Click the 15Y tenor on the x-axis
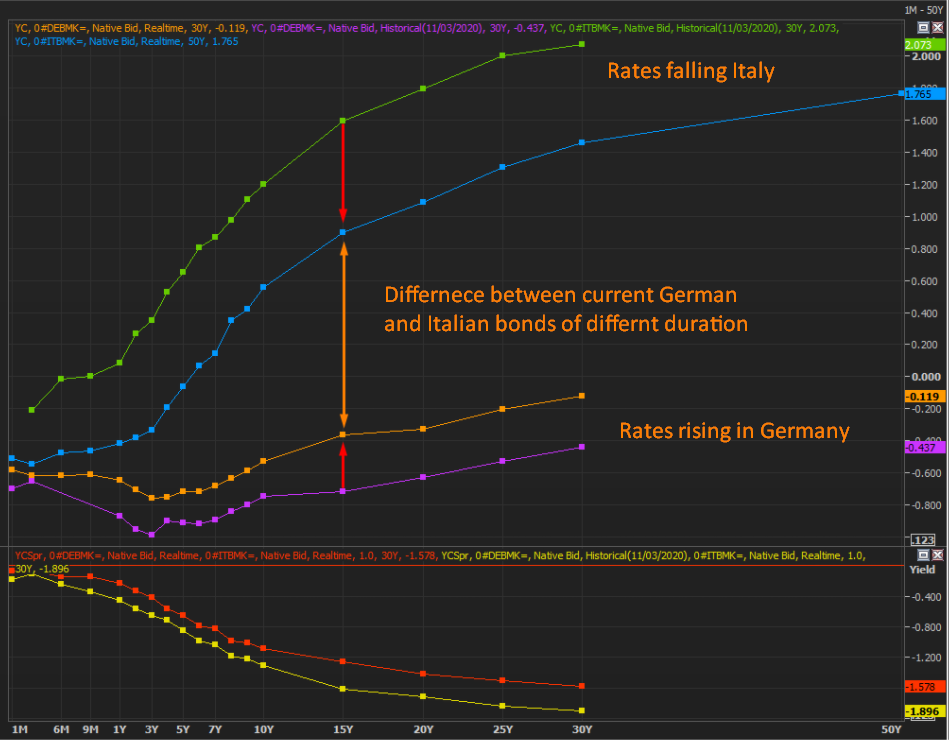The width and height of the screenshot is (949, 740). click(343, 729)
